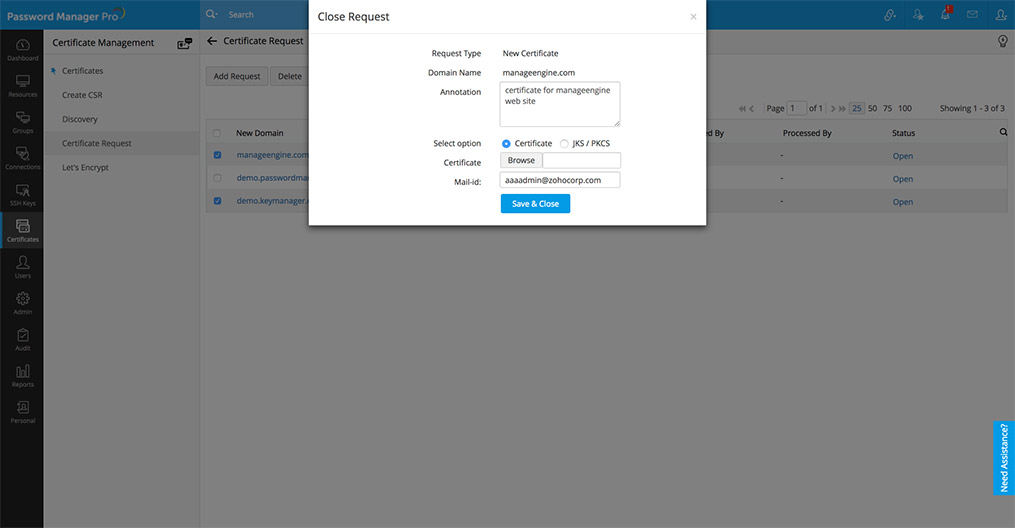Show 100 rows per page
The height and width of the screenshot is (528, 1015).
pos(905,108)
